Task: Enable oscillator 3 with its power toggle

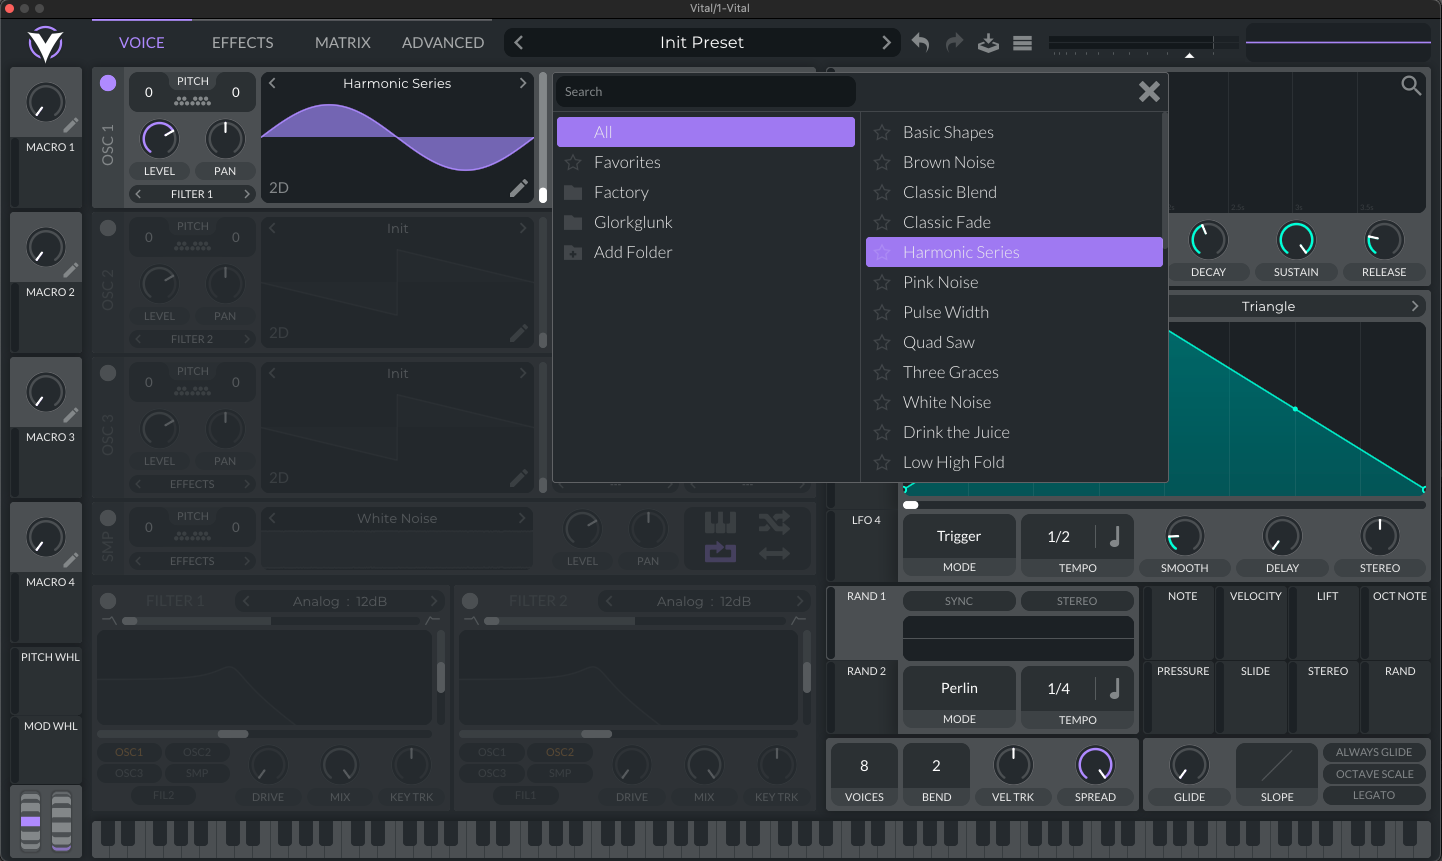Action: point(108,373)
